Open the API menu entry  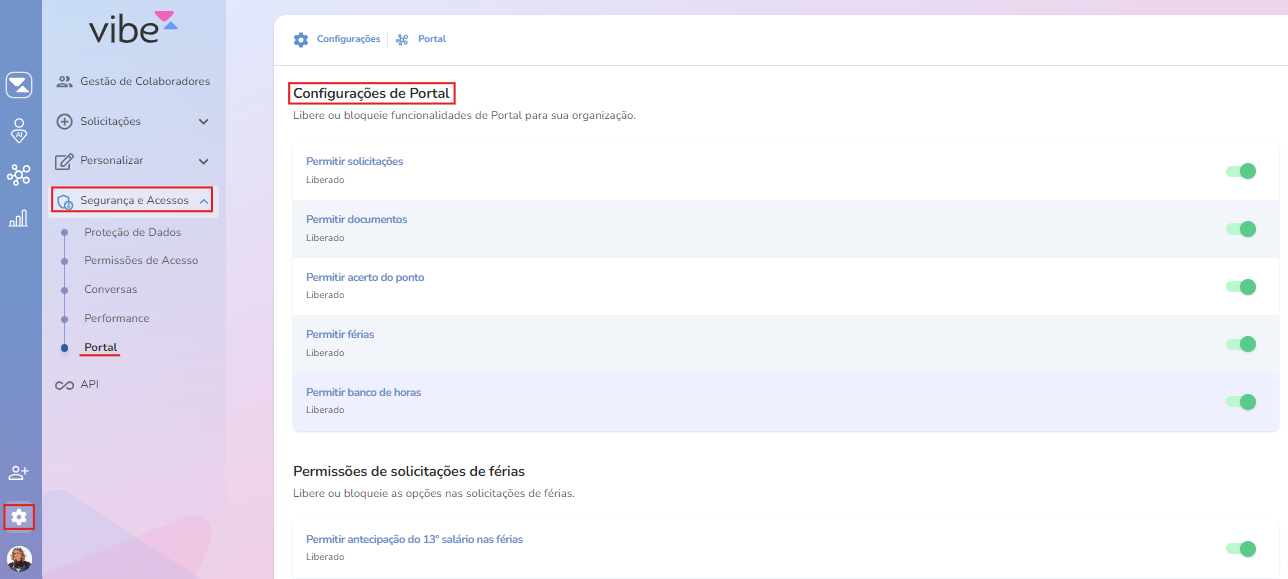(x=89, y=384)
